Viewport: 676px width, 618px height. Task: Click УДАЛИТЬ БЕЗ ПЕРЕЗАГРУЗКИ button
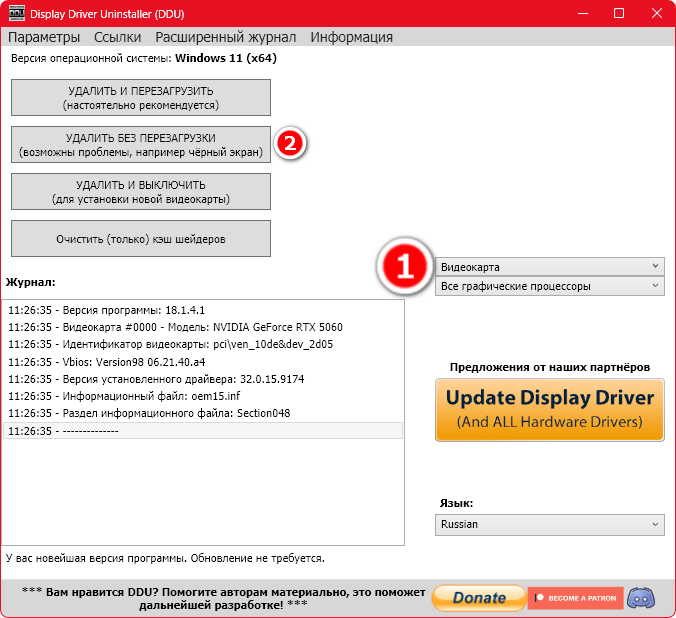pos(140,145)
